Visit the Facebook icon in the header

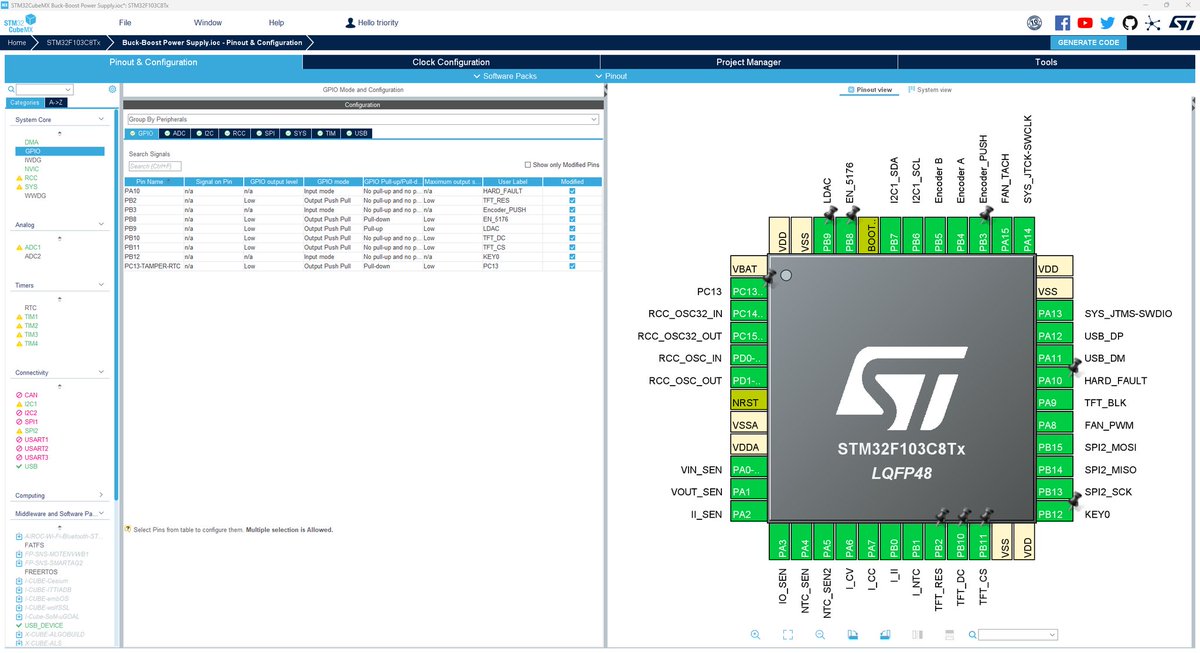tap(1062, 22)
